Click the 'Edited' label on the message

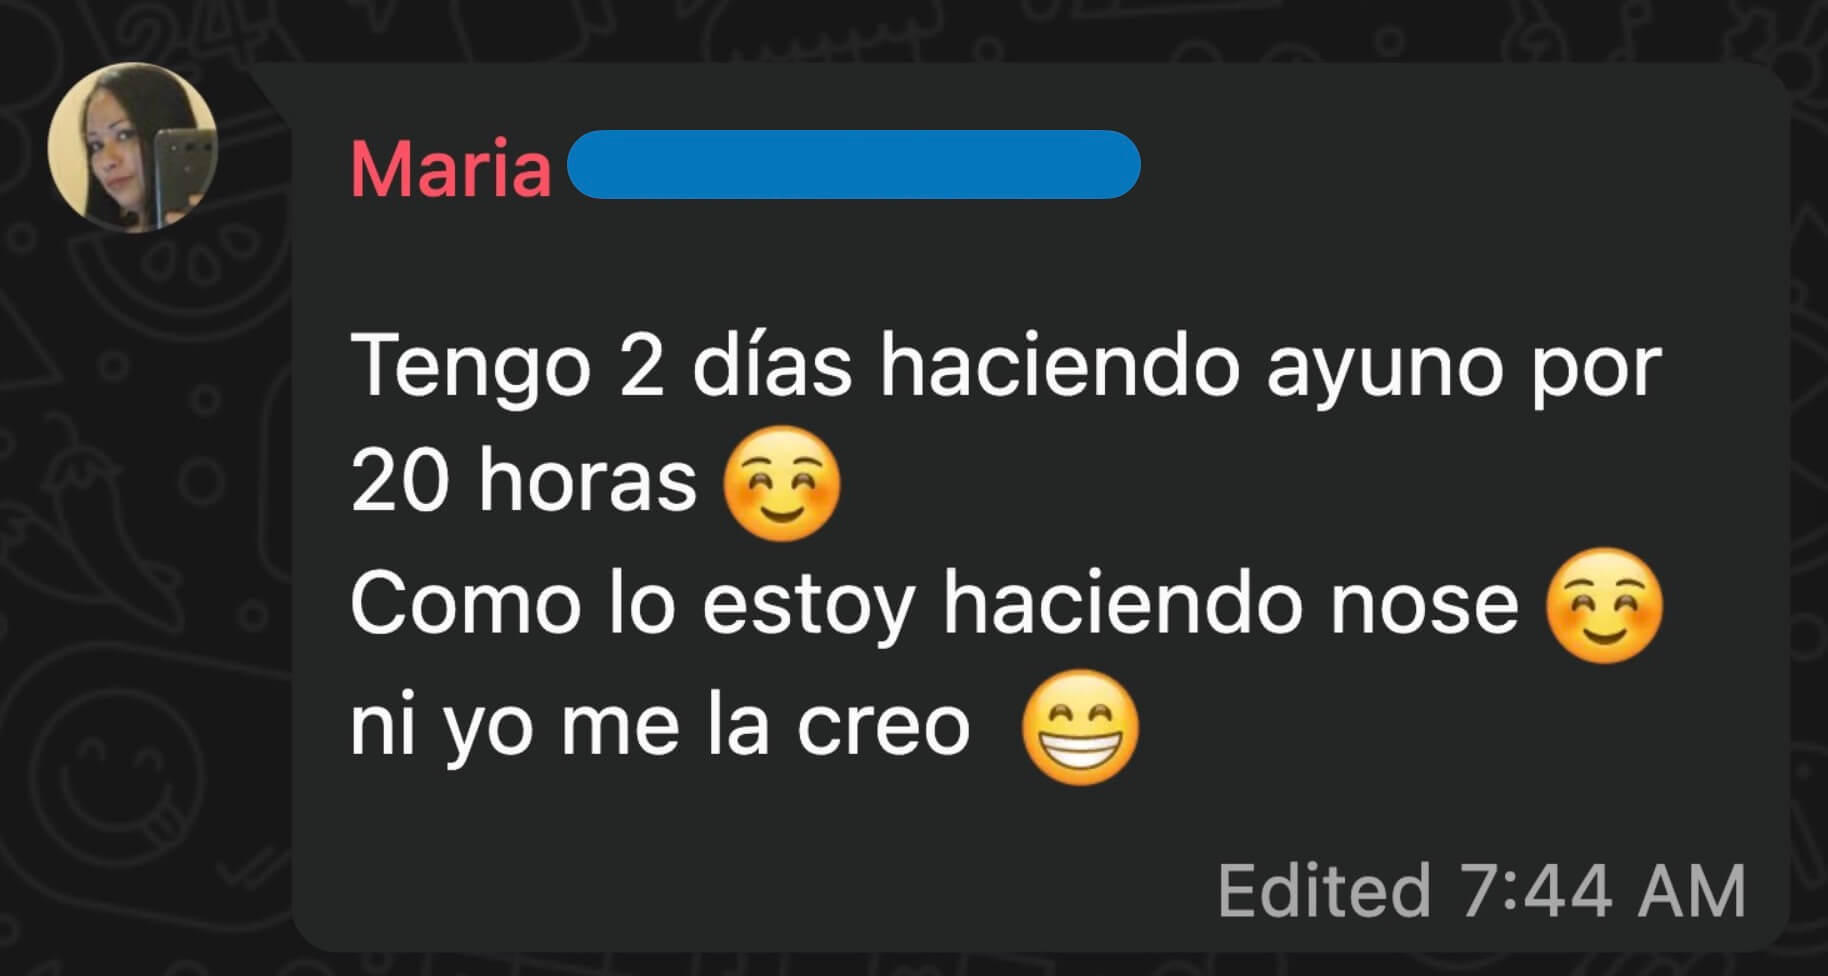tap(1324, 890)
